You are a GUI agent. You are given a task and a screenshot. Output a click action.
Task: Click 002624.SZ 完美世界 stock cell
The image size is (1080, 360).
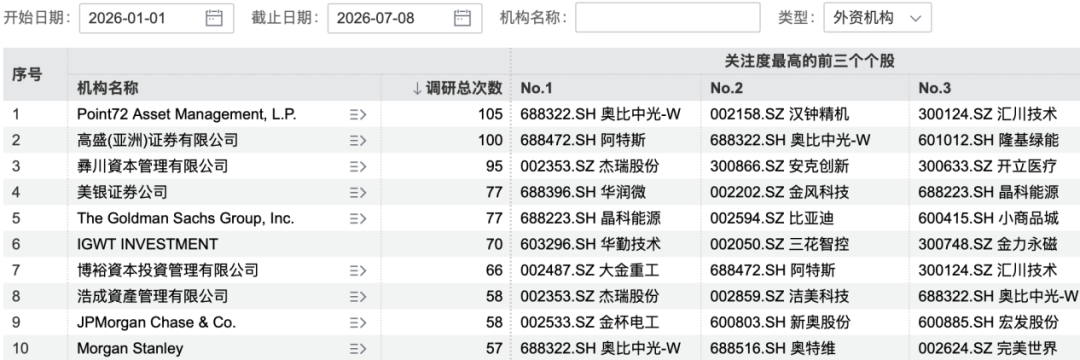[988, 348]
